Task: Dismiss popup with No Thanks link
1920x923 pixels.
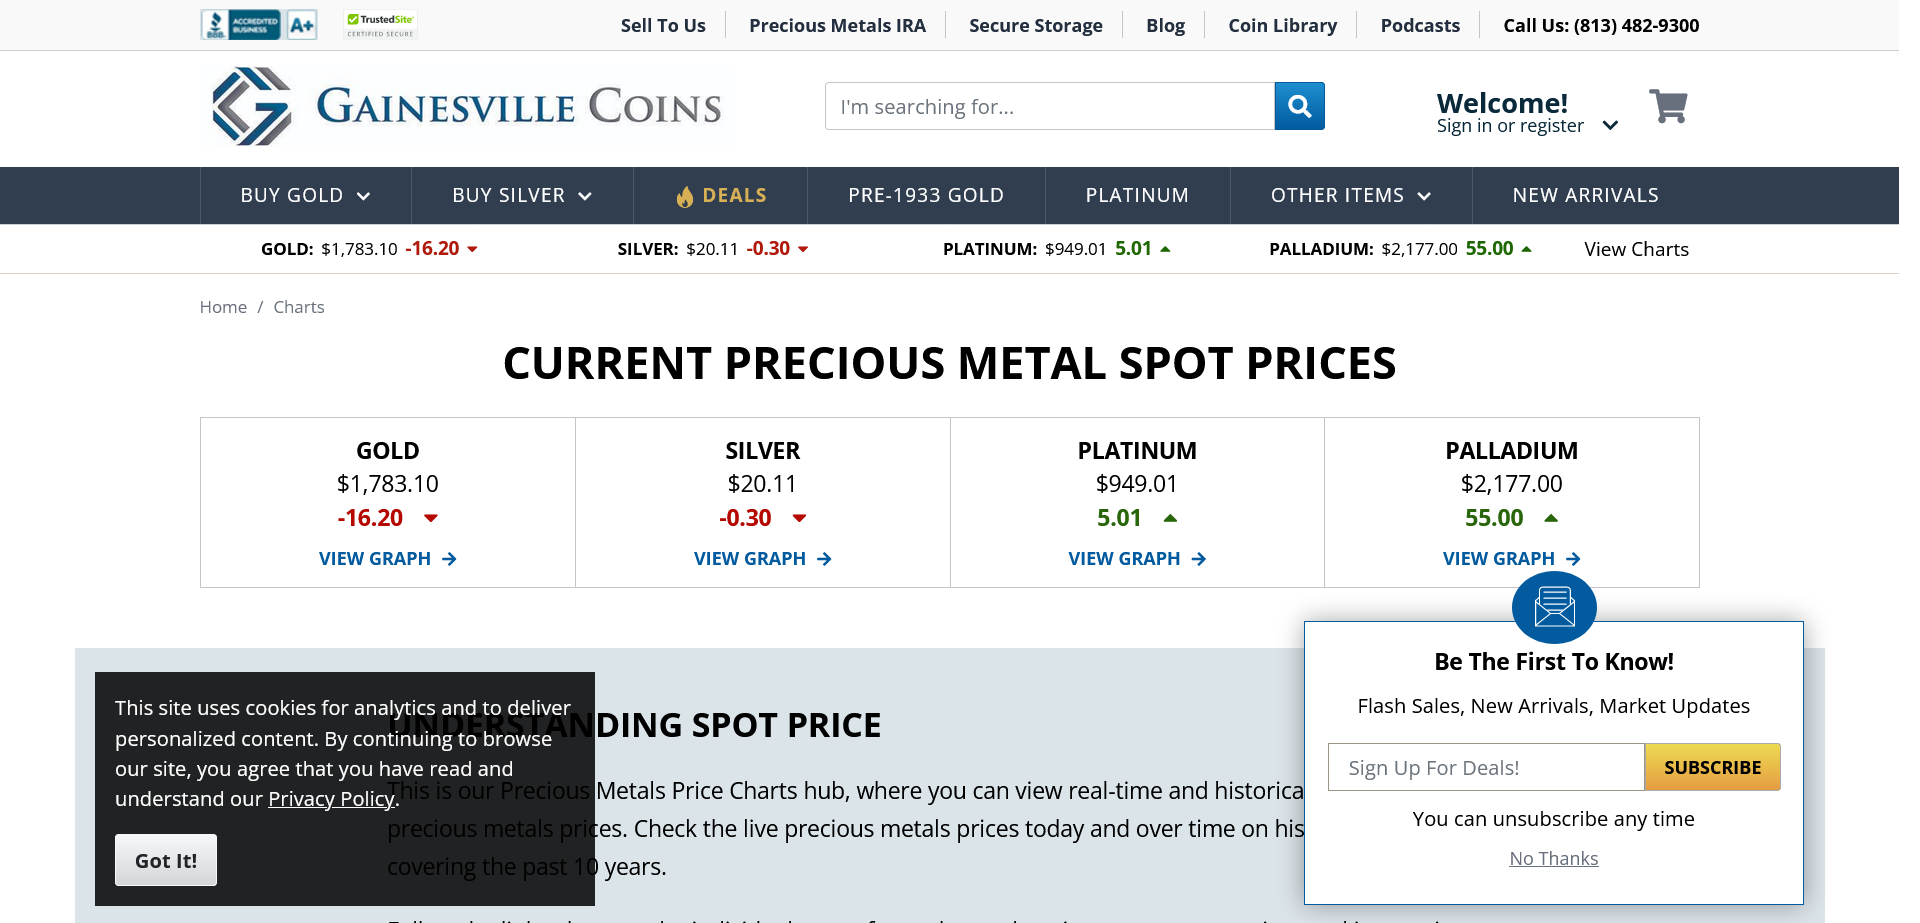Action: point(1553,859)
